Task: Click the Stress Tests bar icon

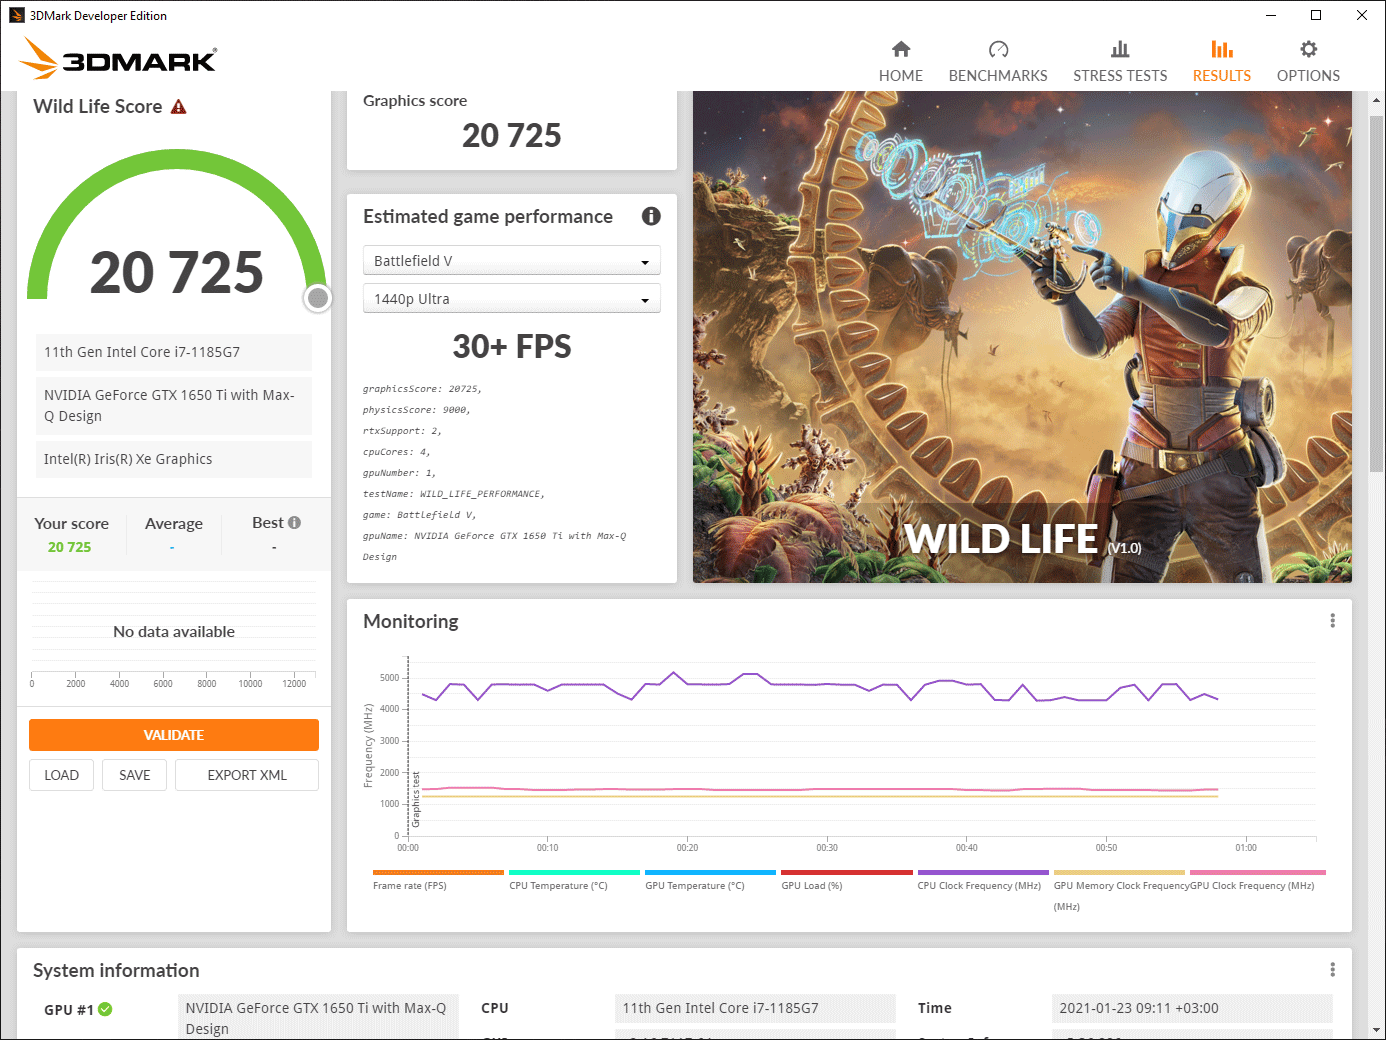Action: 1120,49
